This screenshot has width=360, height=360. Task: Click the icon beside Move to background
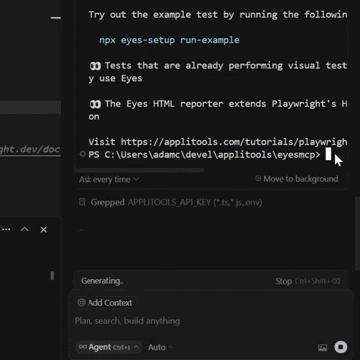coord(258,179)
